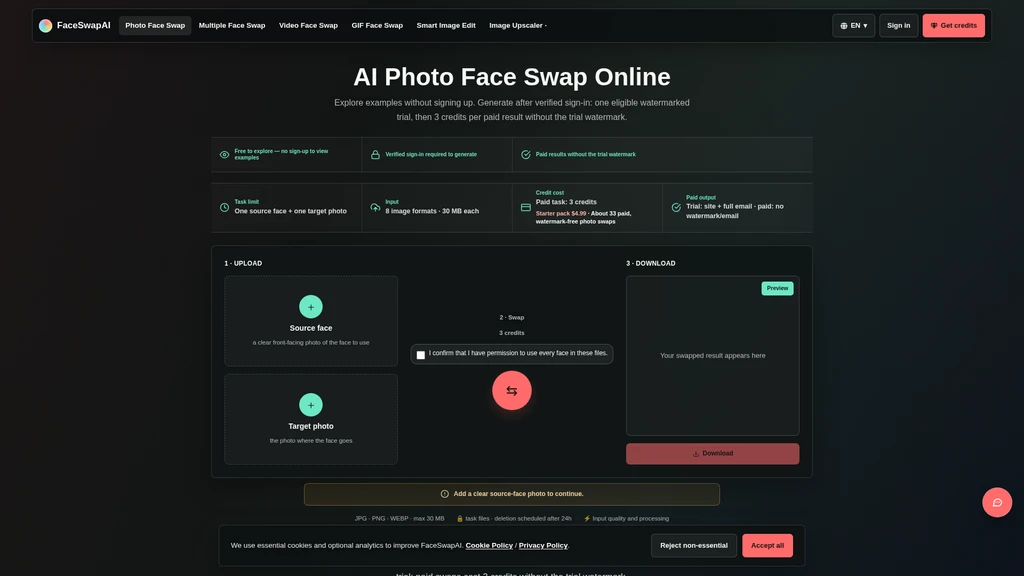Add a Target photo with plus icon
The height and width of the screenshot is (576, 1024).
(x=311, y=405)
